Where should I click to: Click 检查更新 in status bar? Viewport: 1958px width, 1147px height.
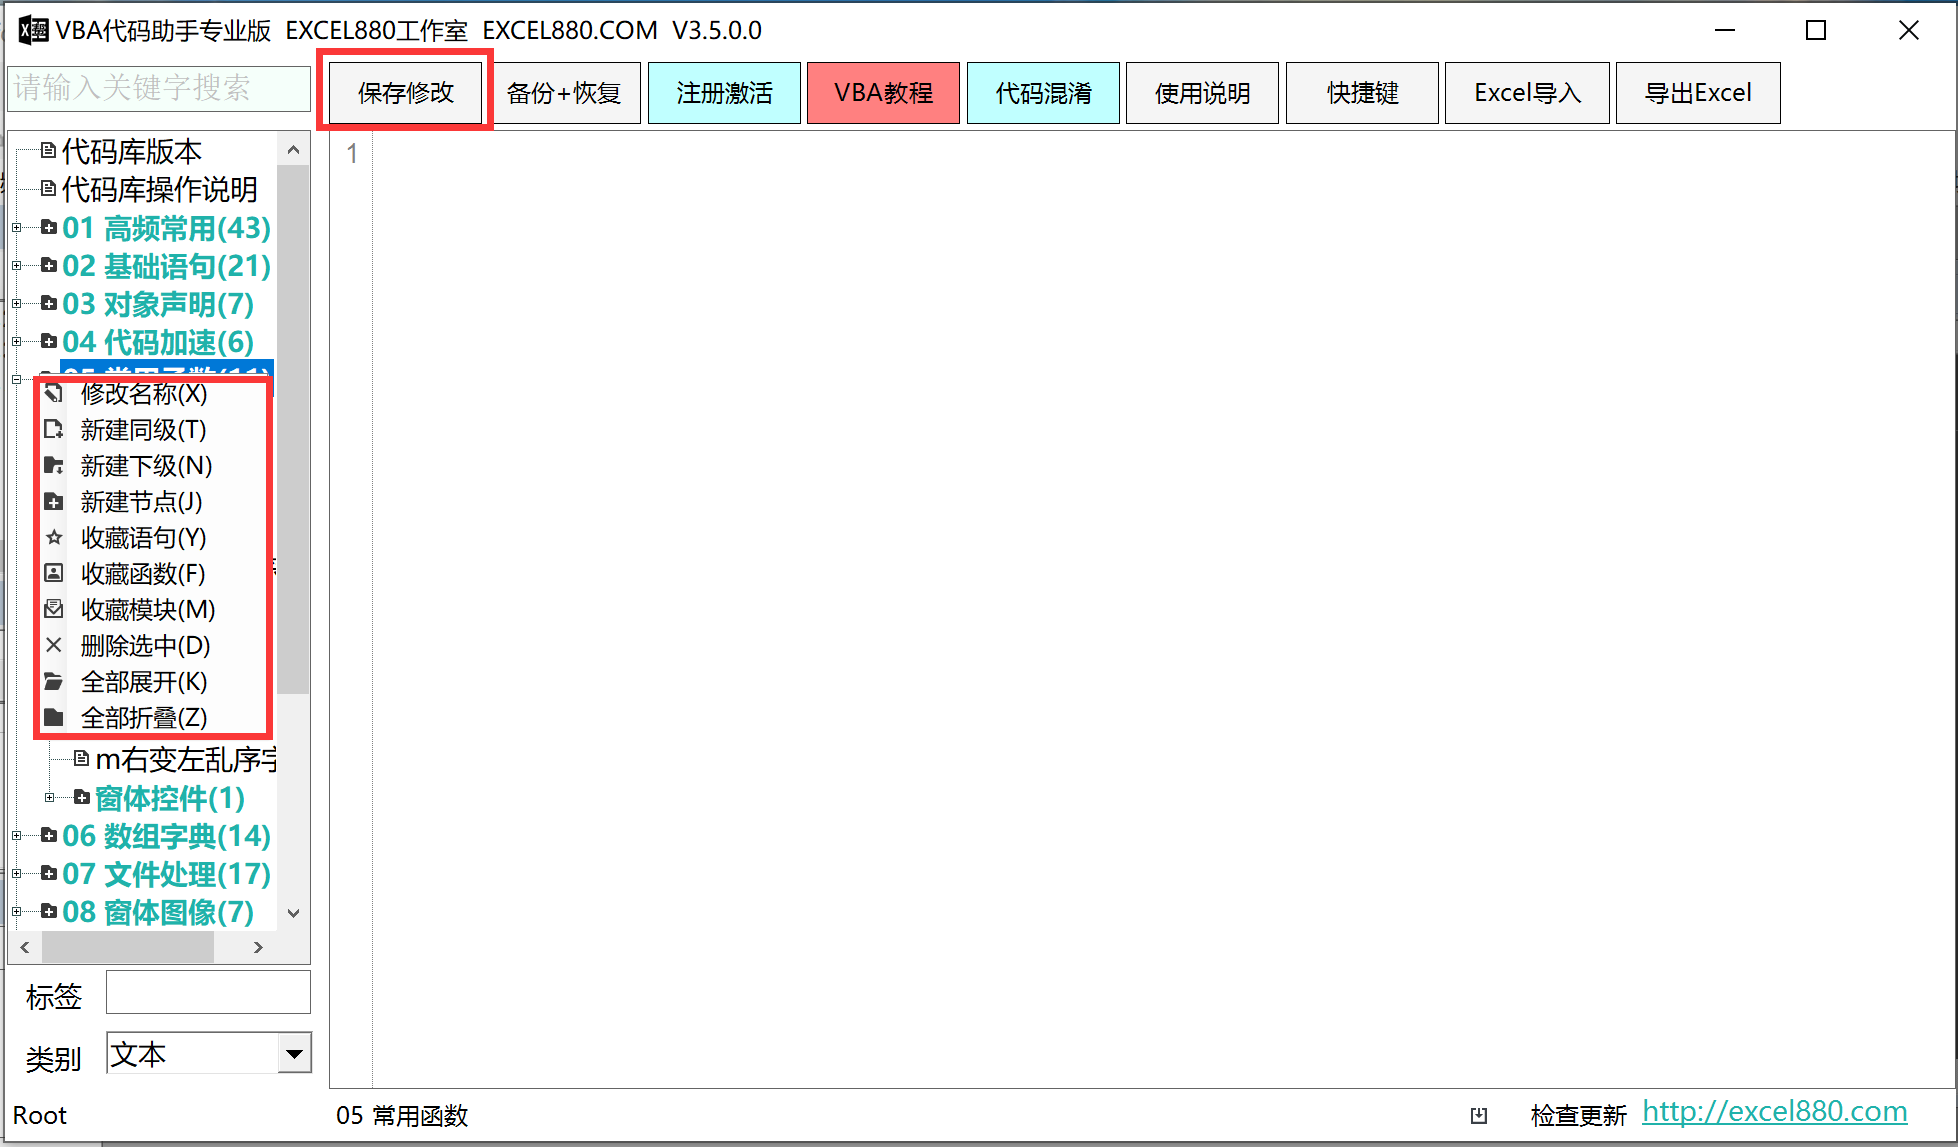pyautogui.click(x=1578, y=1115)
